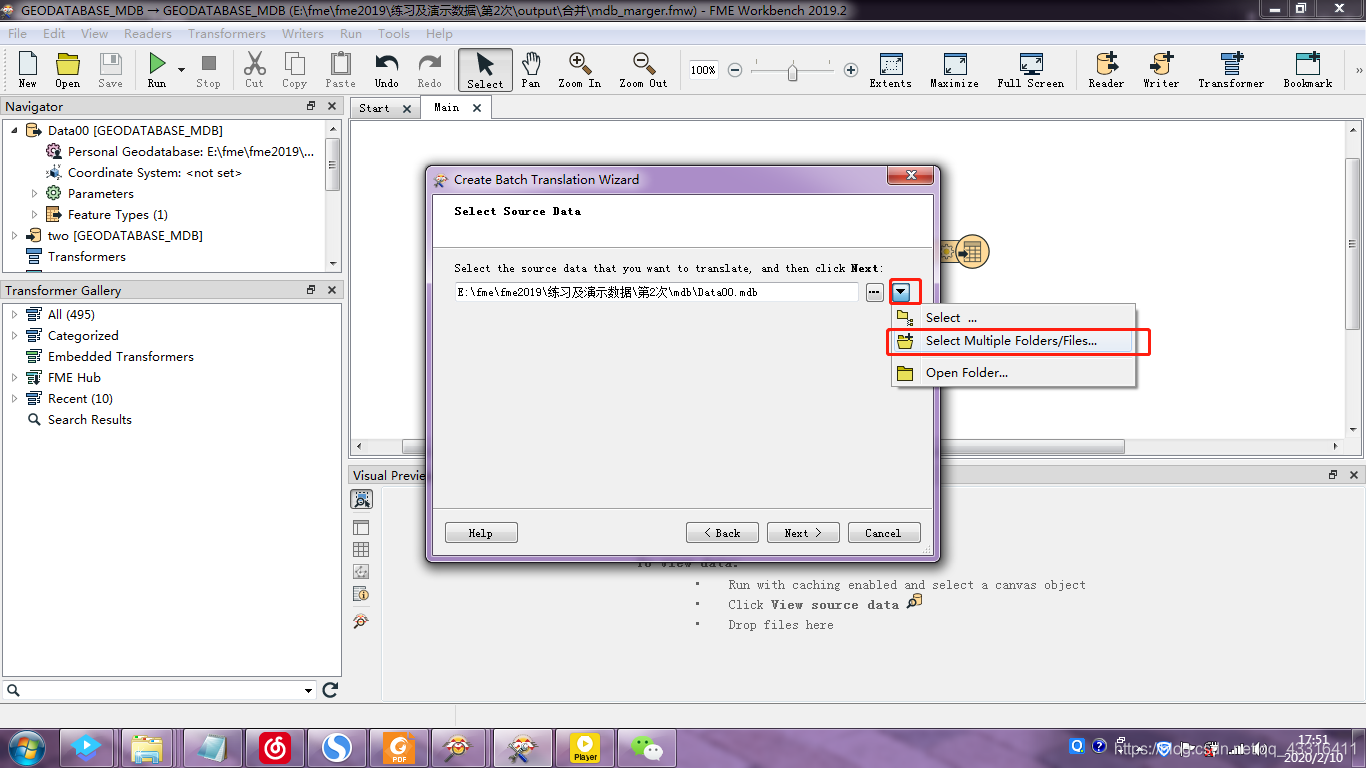Select Embedded Transformers in the gallery
This screenshot has height=768, width=1366.
[x=120, y=356]
